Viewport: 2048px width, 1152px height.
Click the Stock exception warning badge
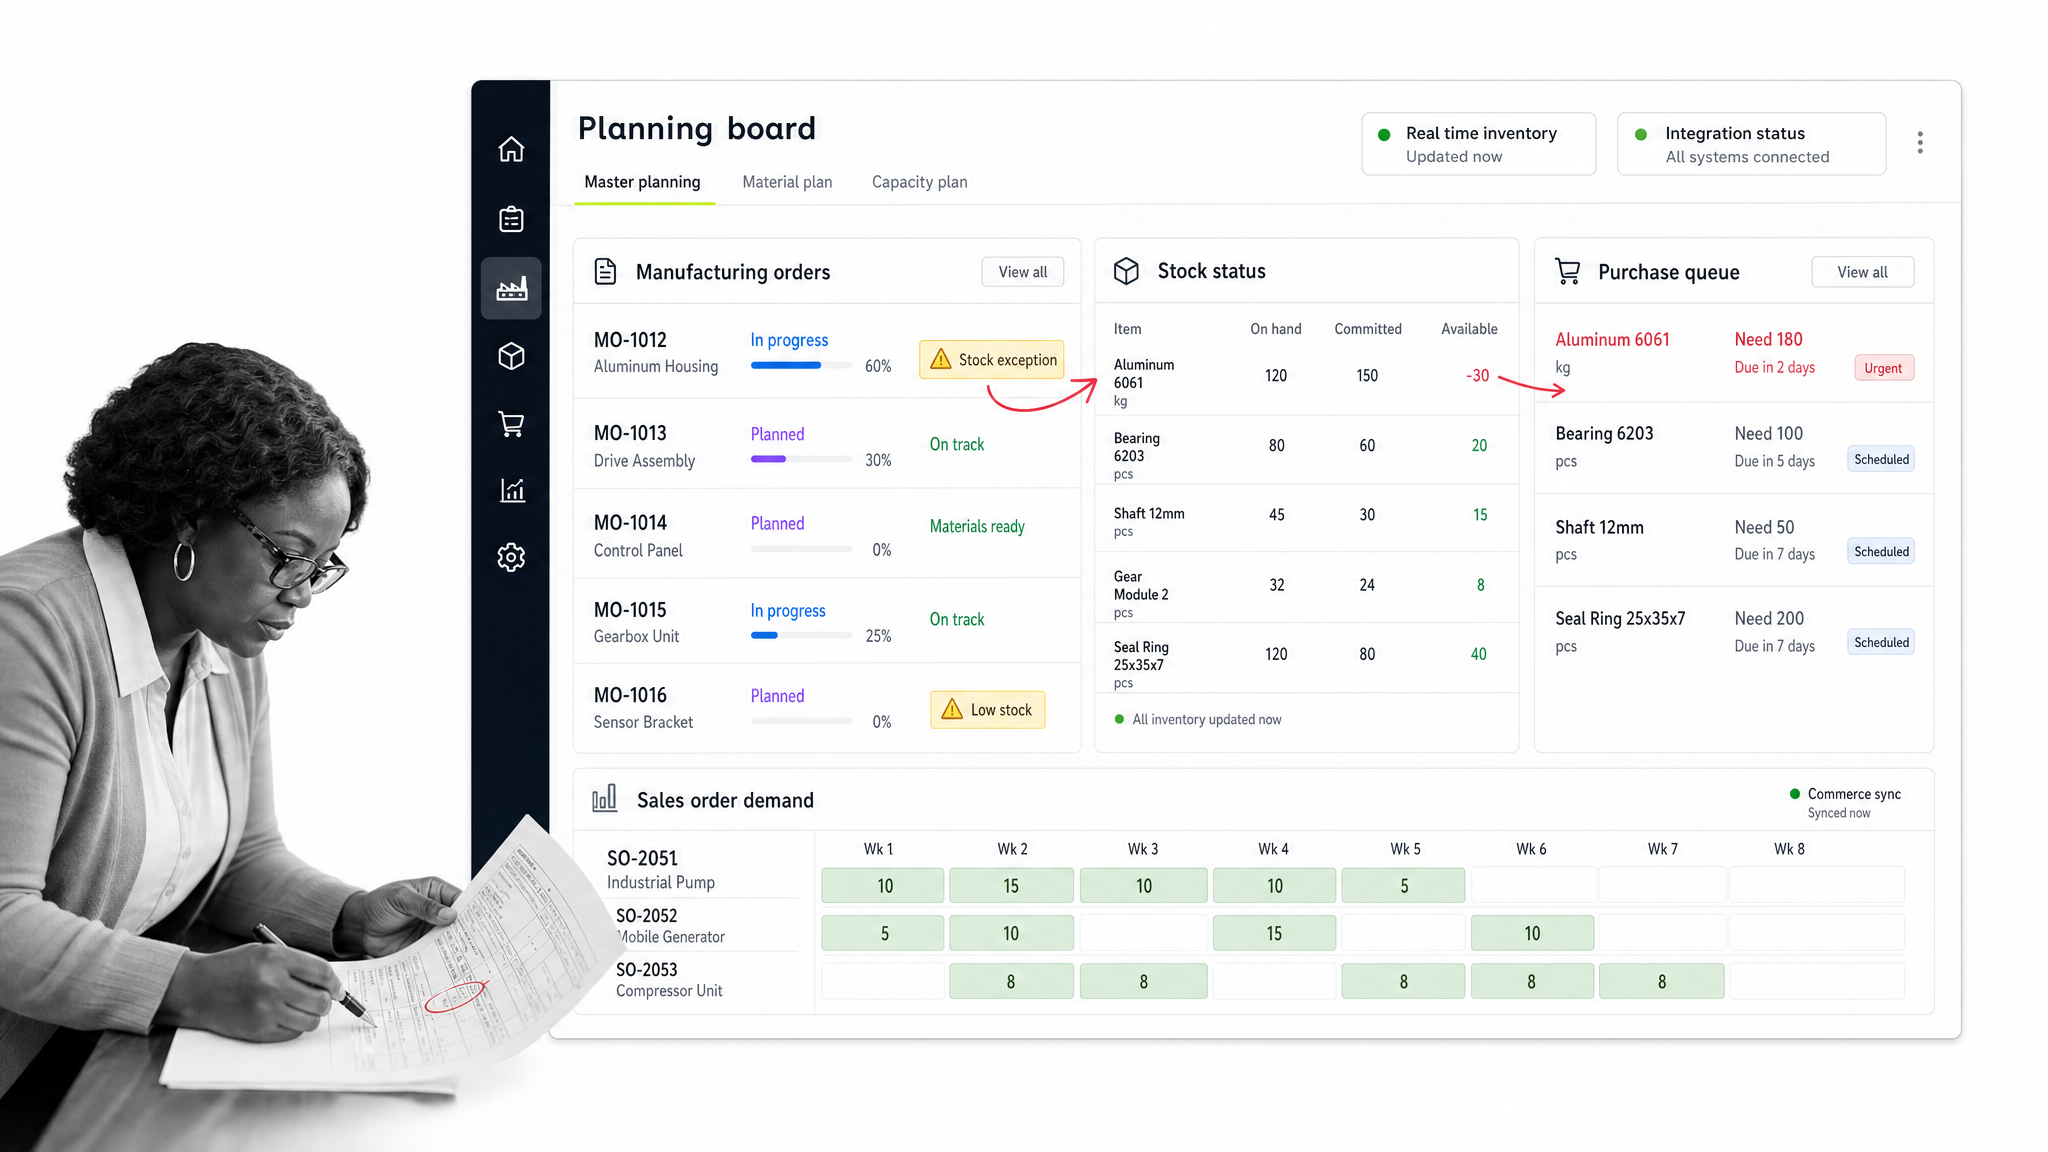(x=992, y=360)
